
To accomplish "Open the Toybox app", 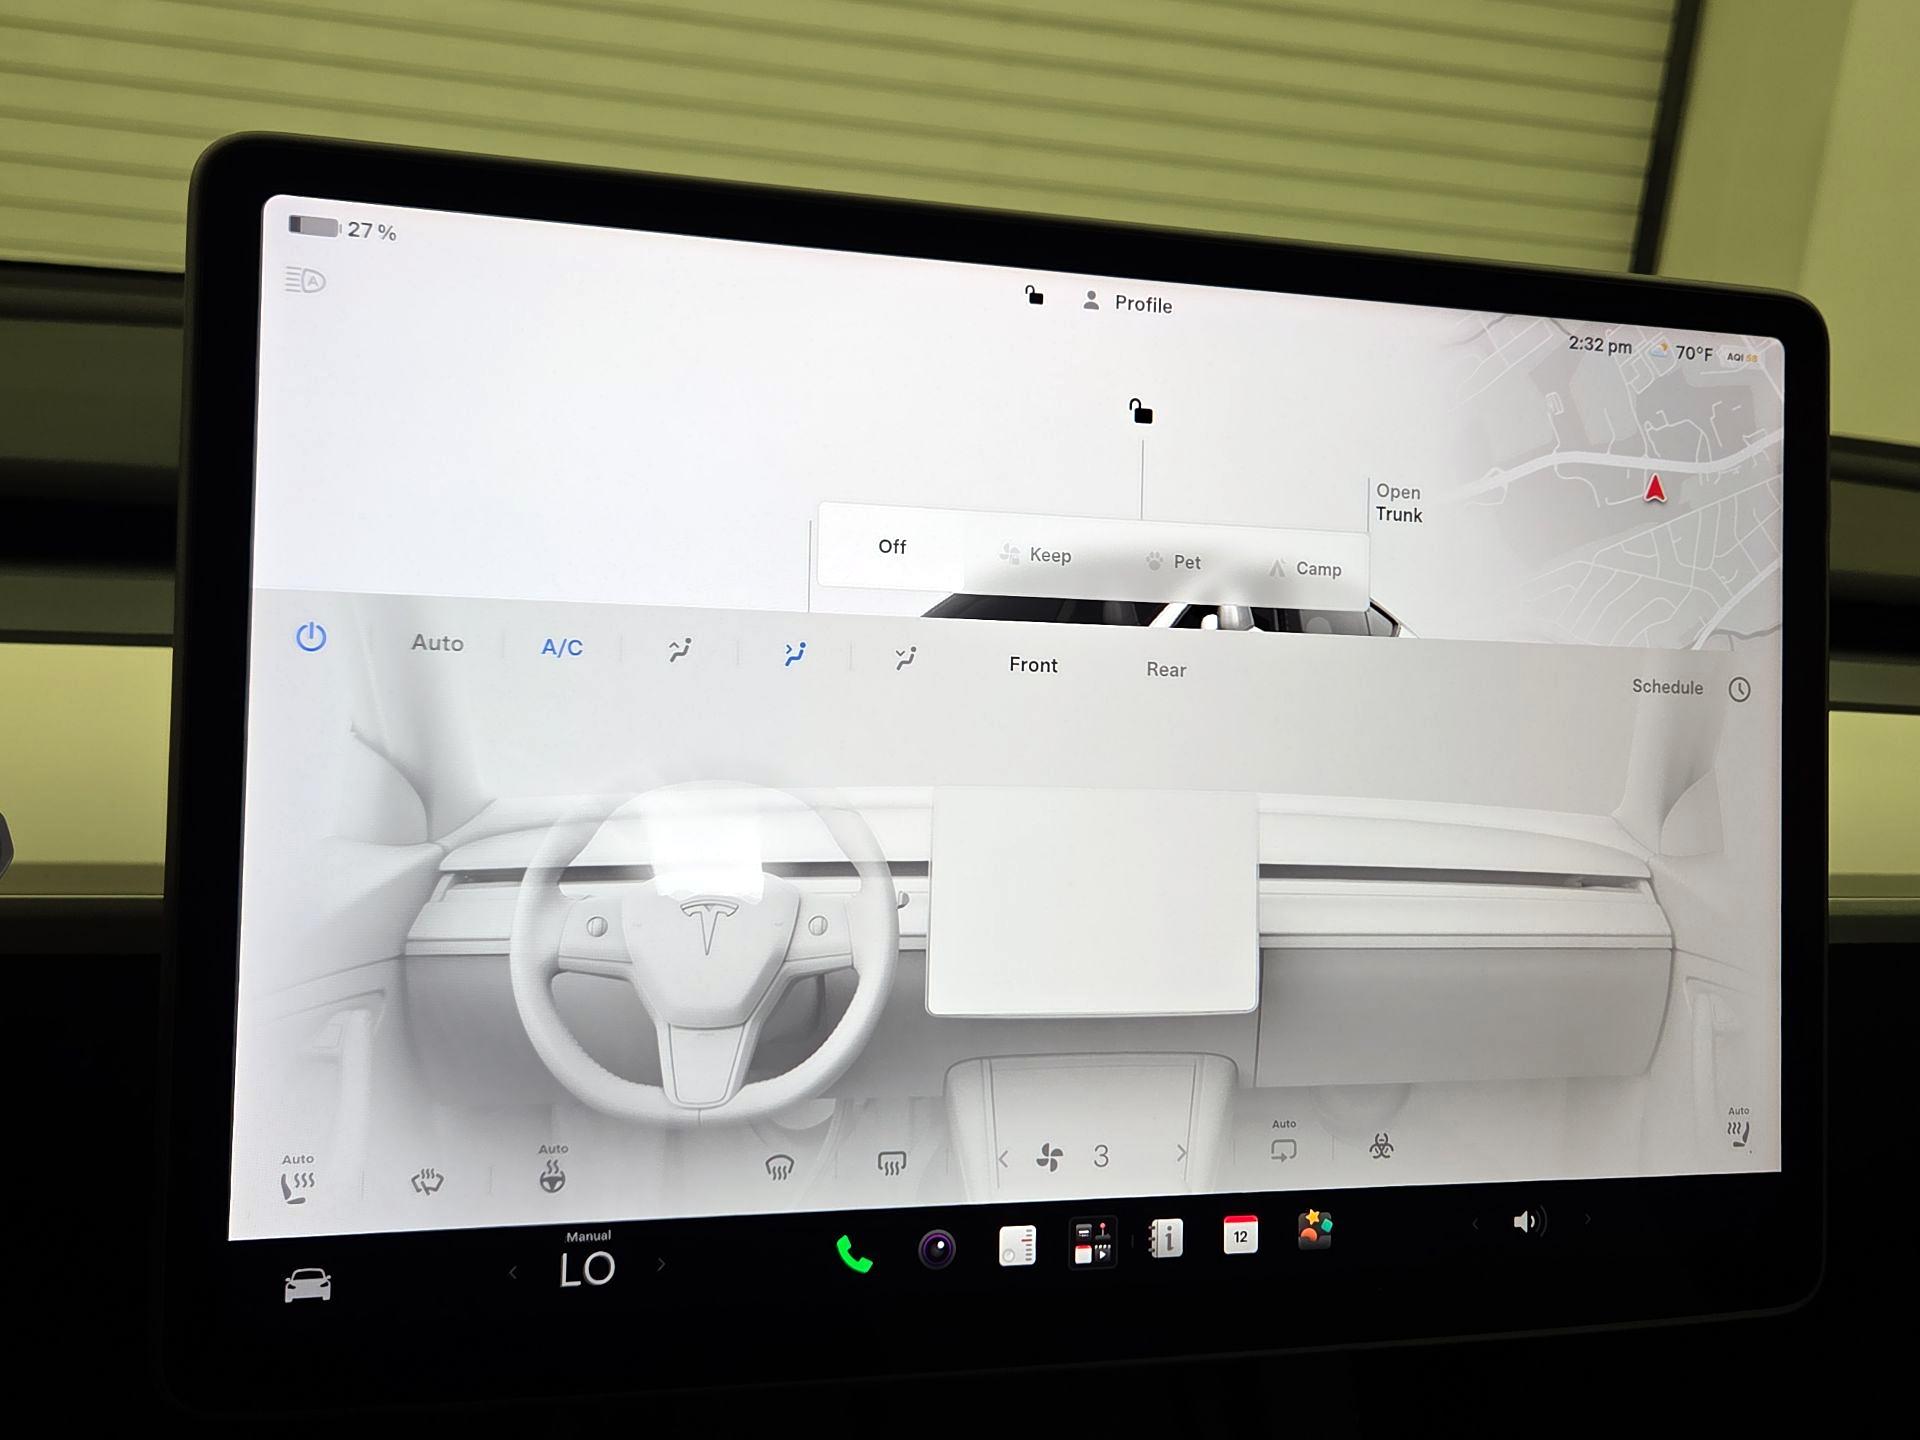I will pos(1314,1229).
